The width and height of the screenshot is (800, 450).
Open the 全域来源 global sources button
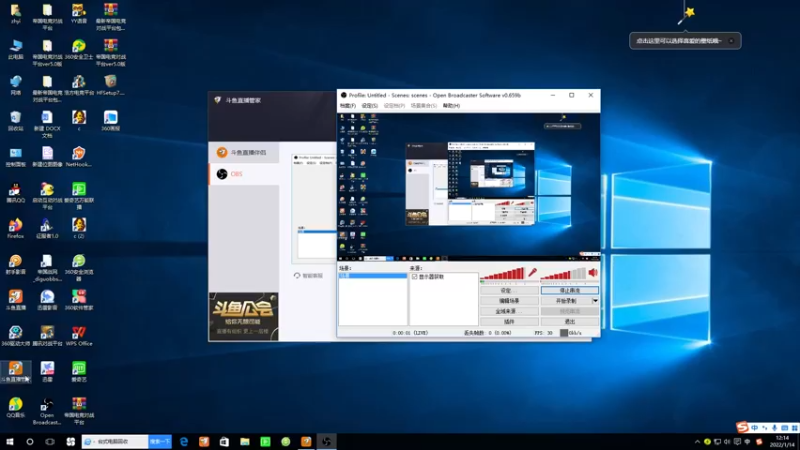[x=509, y=311]
